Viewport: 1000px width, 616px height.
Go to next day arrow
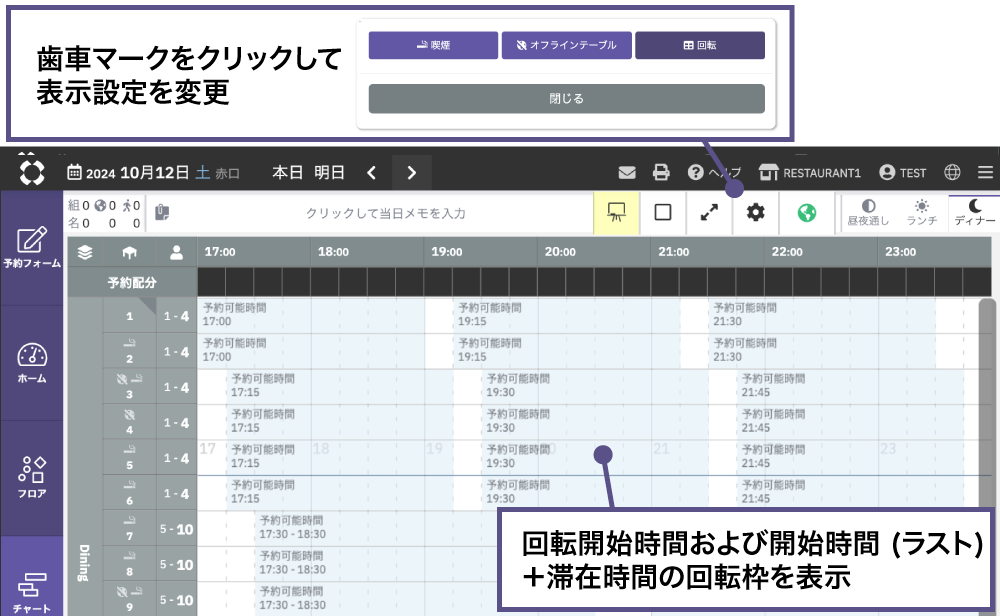click(x=411, y=173)
